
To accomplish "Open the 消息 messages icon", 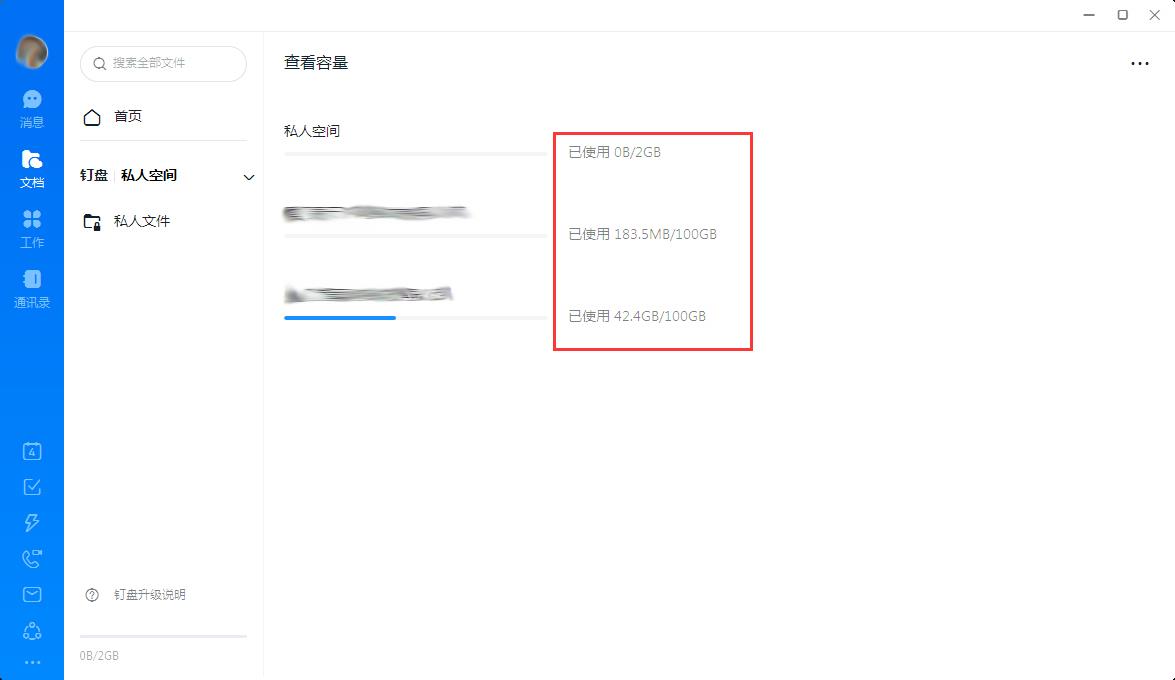I will coord(31,109).
